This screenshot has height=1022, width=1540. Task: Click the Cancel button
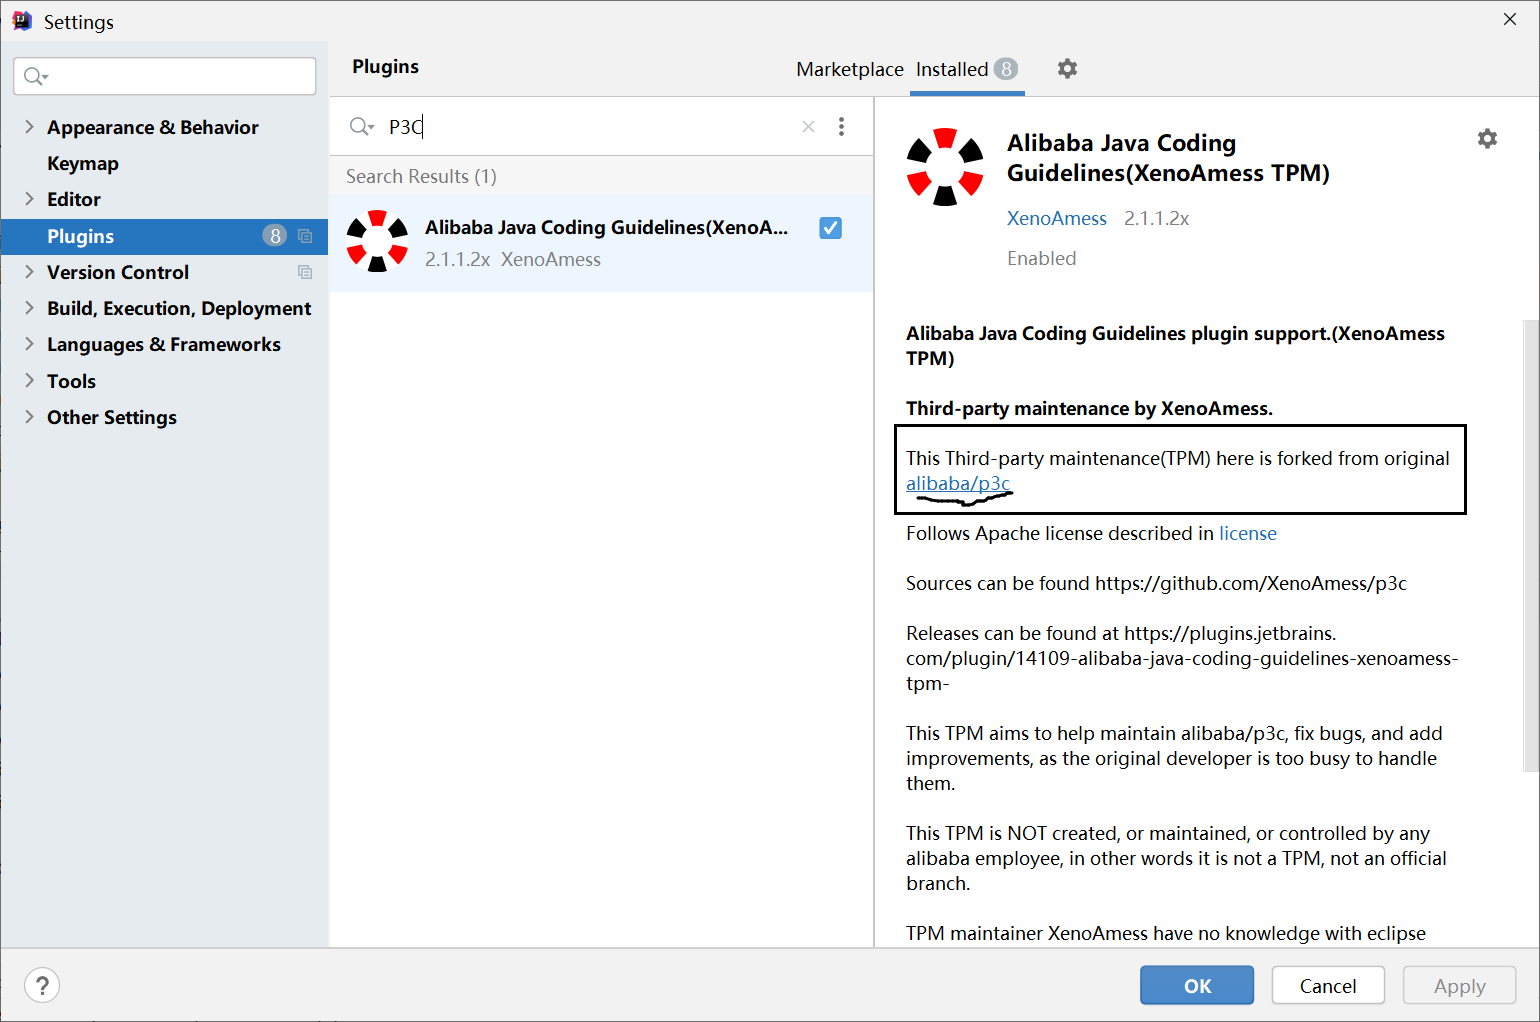[1328, 985]
